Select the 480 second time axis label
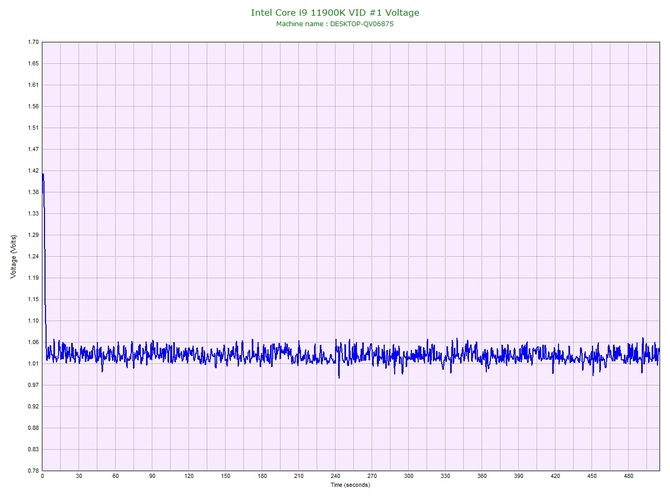The width and height of the screenshot is (670, 502). pyautogui.click(x=629, y=477)
